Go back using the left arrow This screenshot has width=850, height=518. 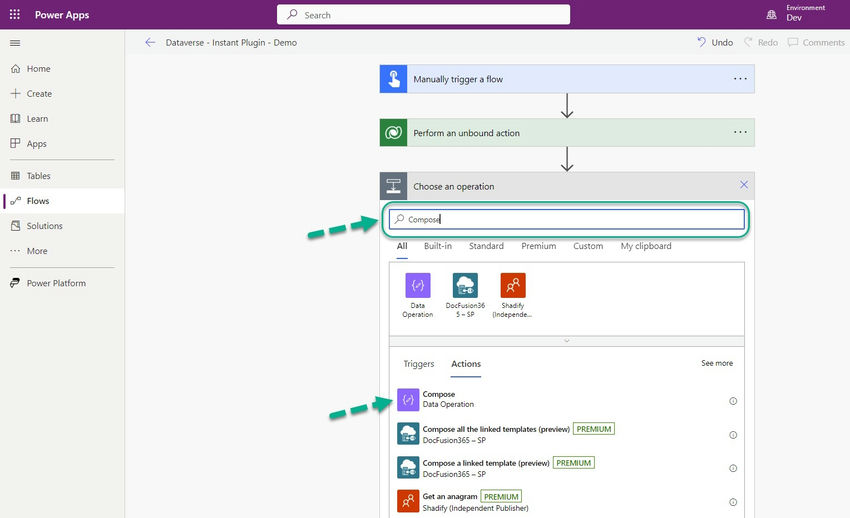coord(150,42)
